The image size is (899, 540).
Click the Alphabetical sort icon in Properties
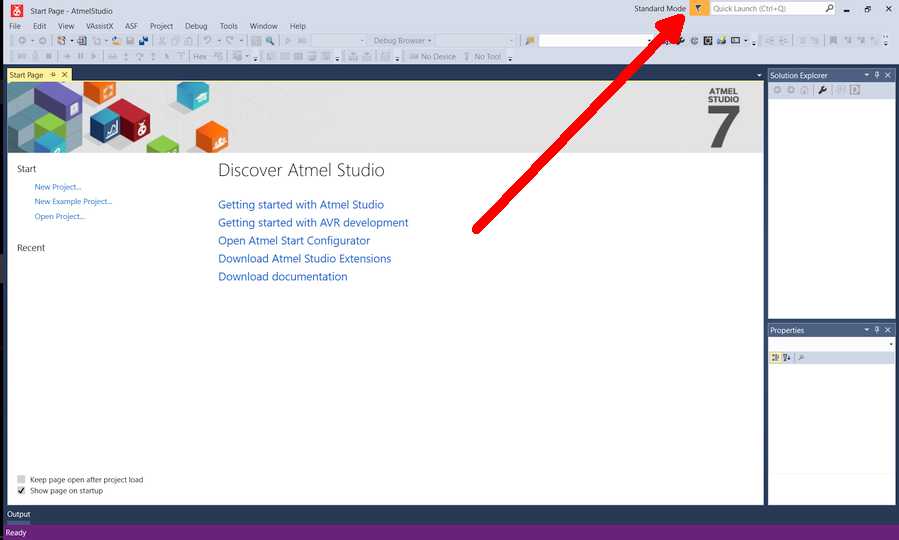point(787,357)
